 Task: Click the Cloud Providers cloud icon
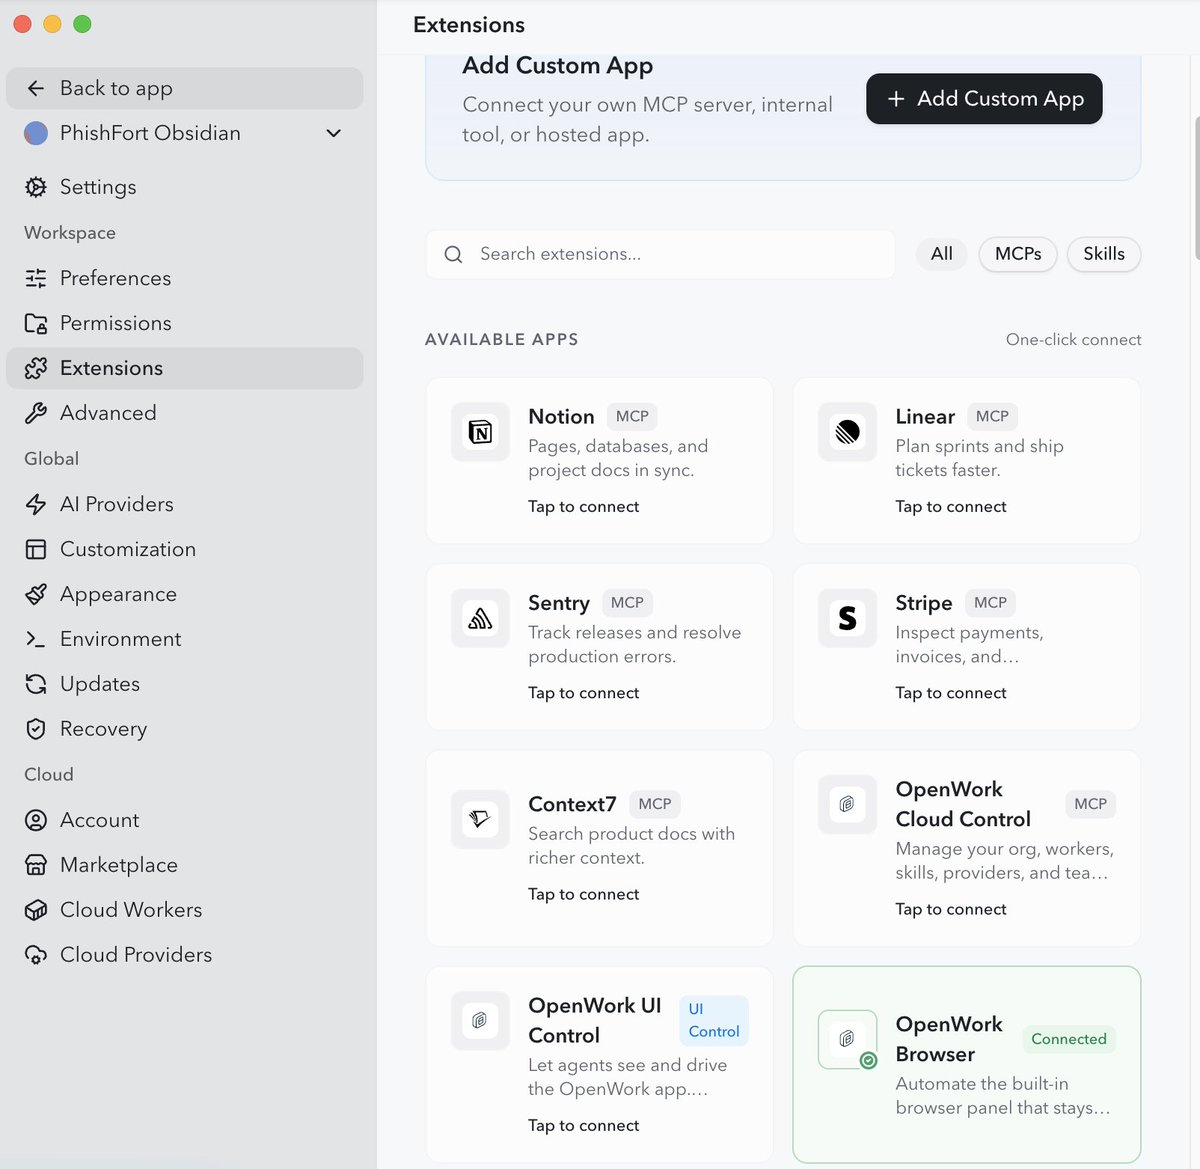click(x=36, y=955)
